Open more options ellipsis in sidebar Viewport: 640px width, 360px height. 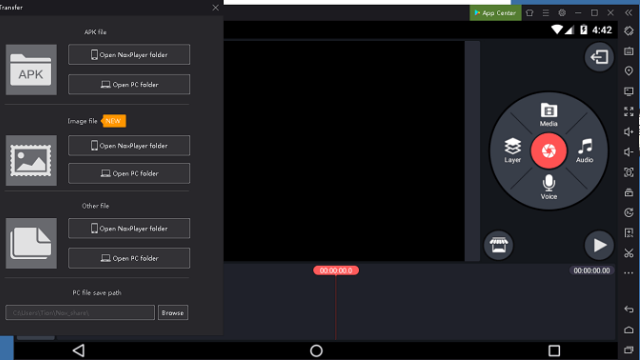point(629,273)
